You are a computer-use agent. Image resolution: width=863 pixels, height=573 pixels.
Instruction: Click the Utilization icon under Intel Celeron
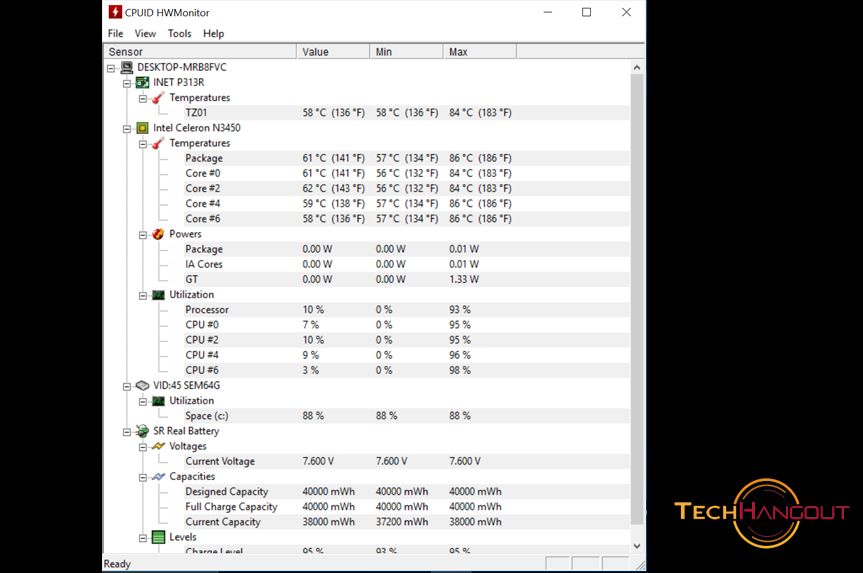tap(159, 295)
